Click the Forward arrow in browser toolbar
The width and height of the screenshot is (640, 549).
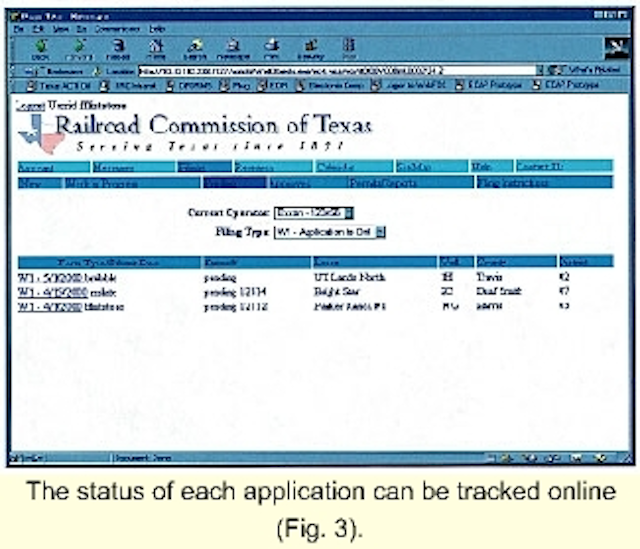point(79,49)
